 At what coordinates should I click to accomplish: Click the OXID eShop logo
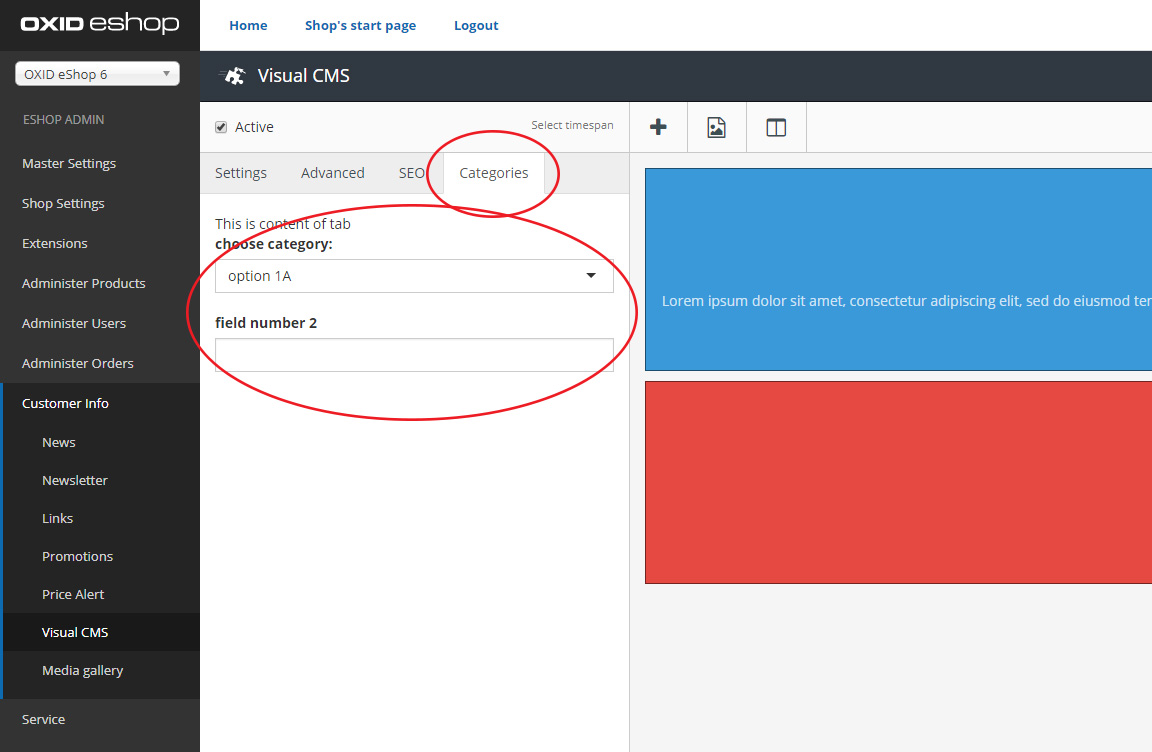tap(99, 24)
